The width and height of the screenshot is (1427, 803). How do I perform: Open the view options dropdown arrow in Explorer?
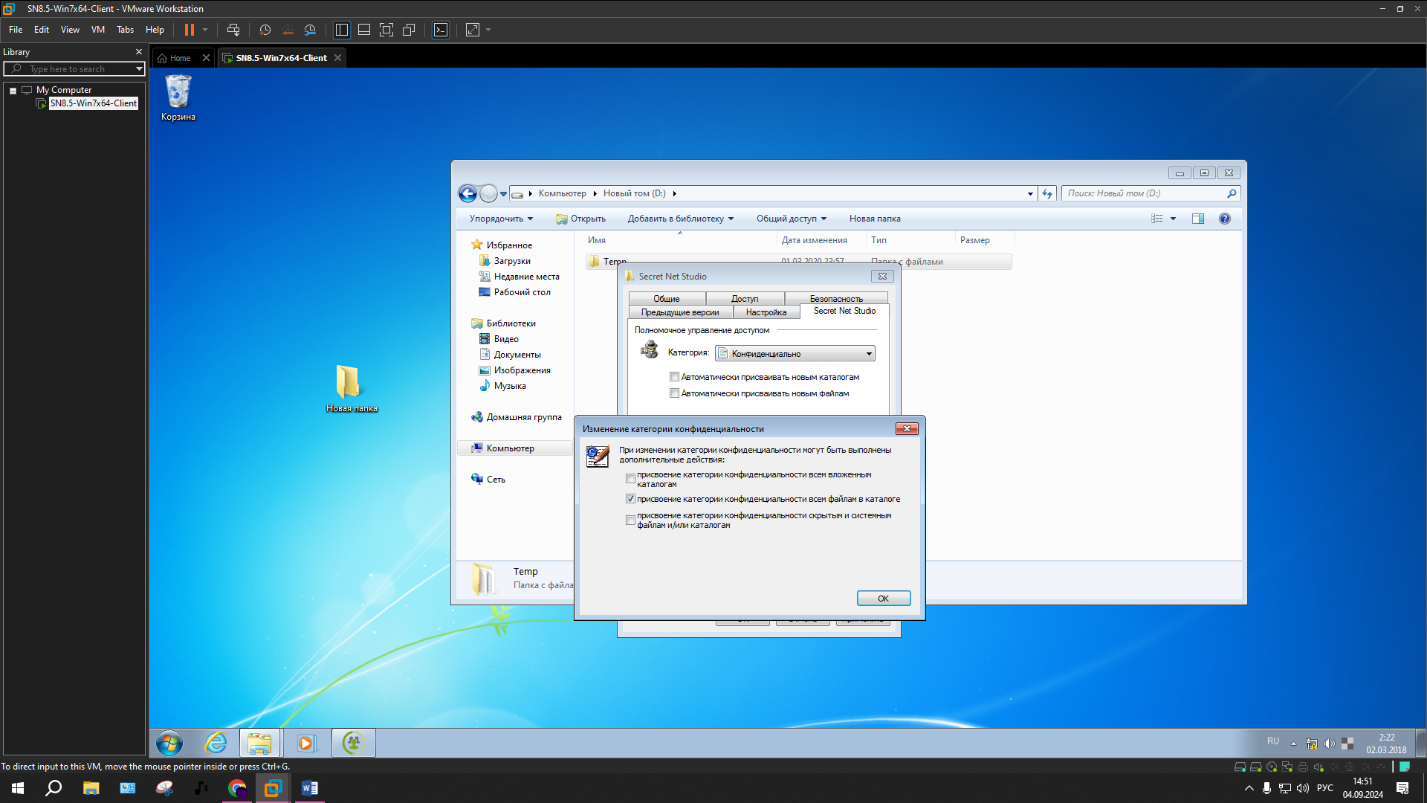pos(1173,218)
